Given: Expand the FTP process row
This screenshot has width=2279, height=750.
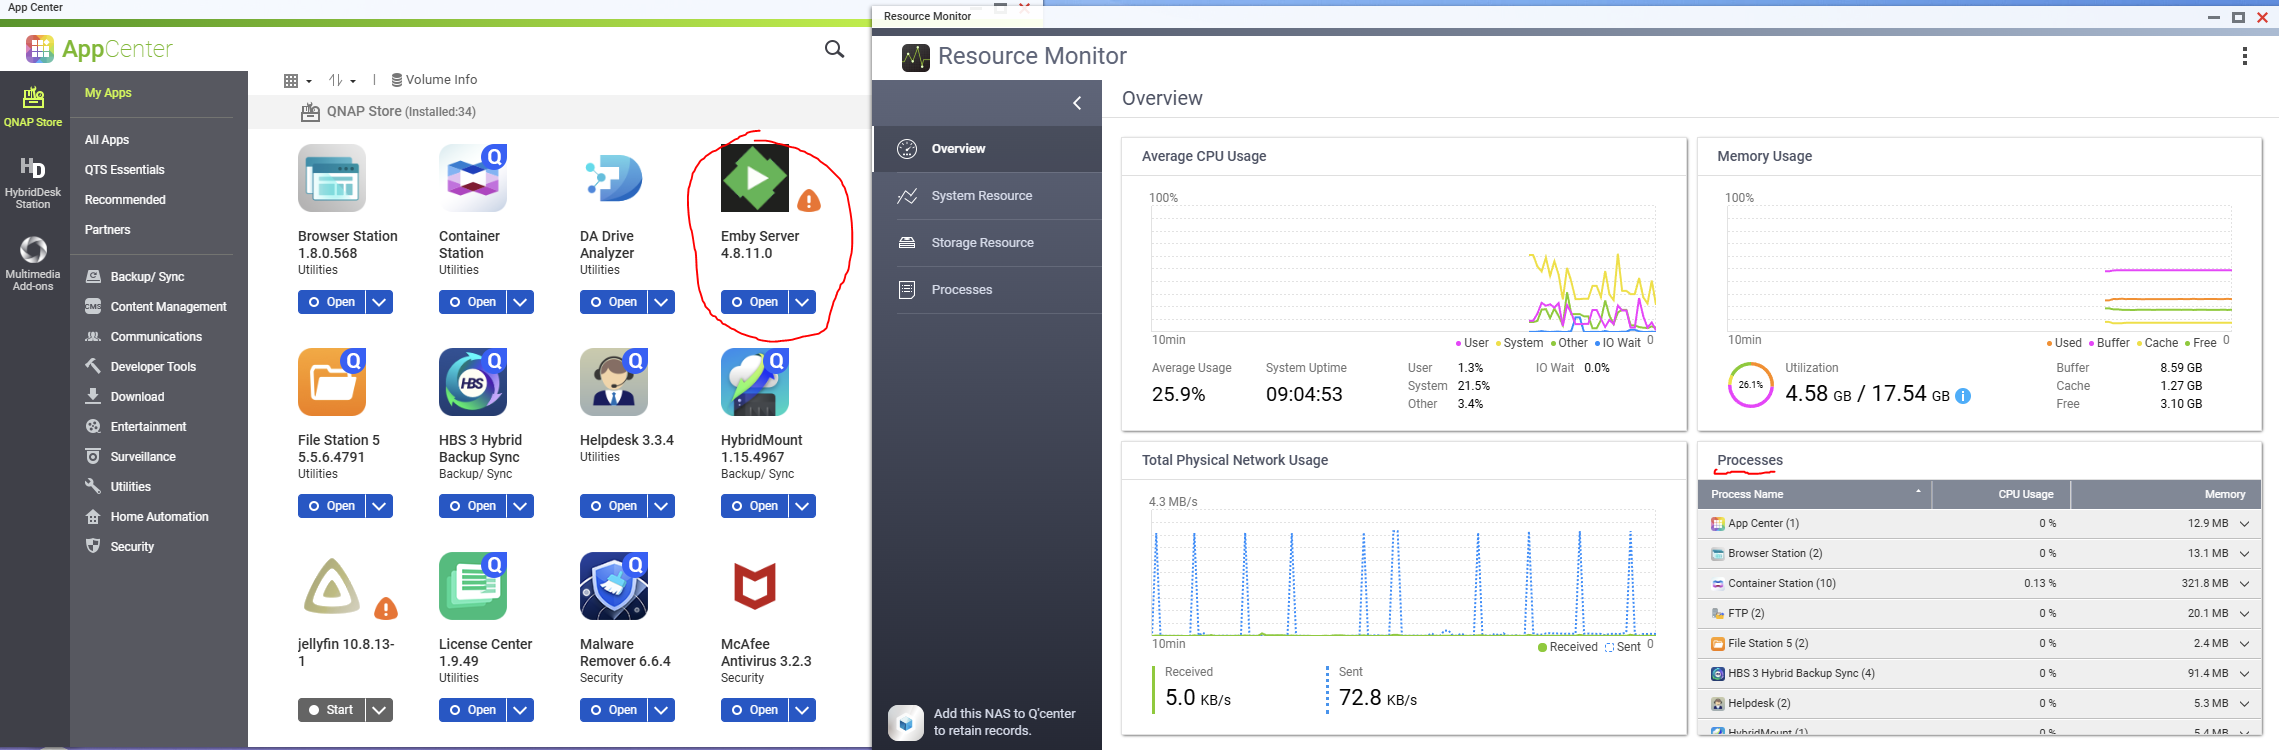Looking at the screenshot, I should pos(2245,614).
